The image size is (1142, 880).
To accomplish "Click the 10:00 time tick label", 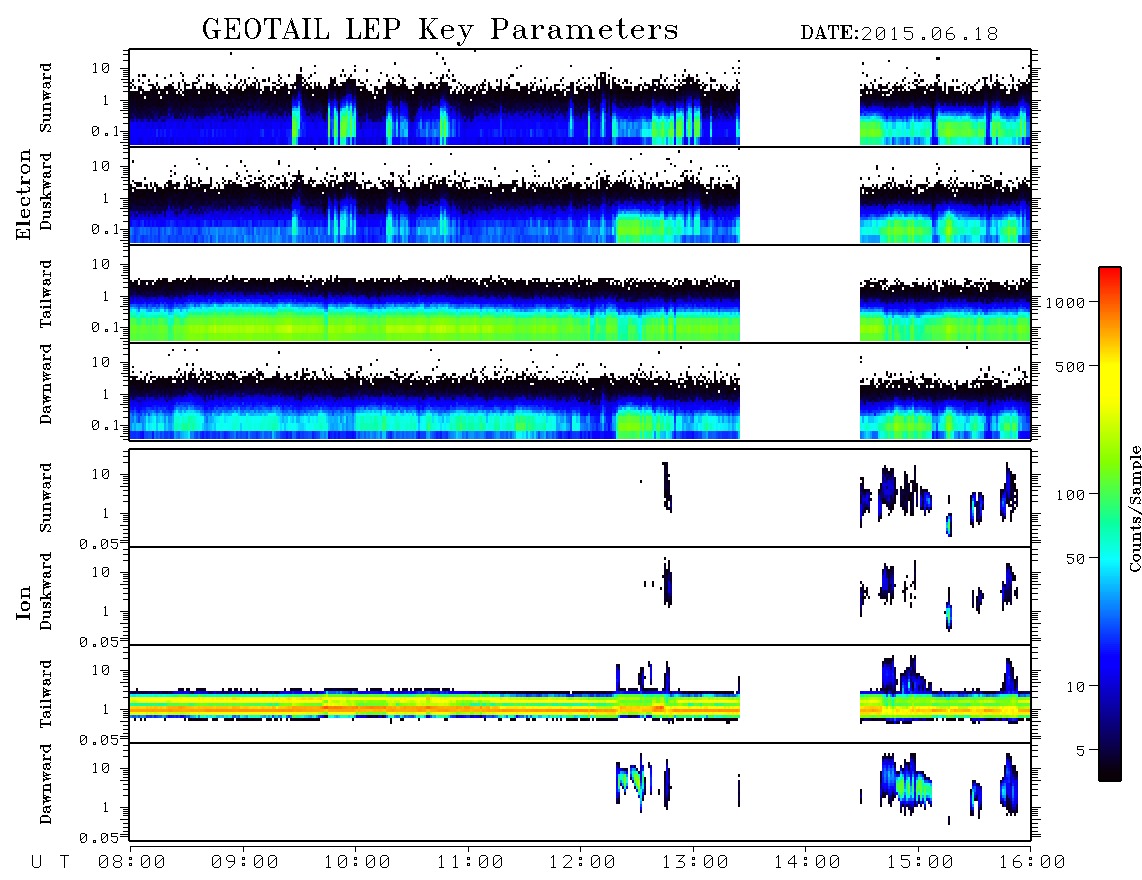I will tap(357, 863).
